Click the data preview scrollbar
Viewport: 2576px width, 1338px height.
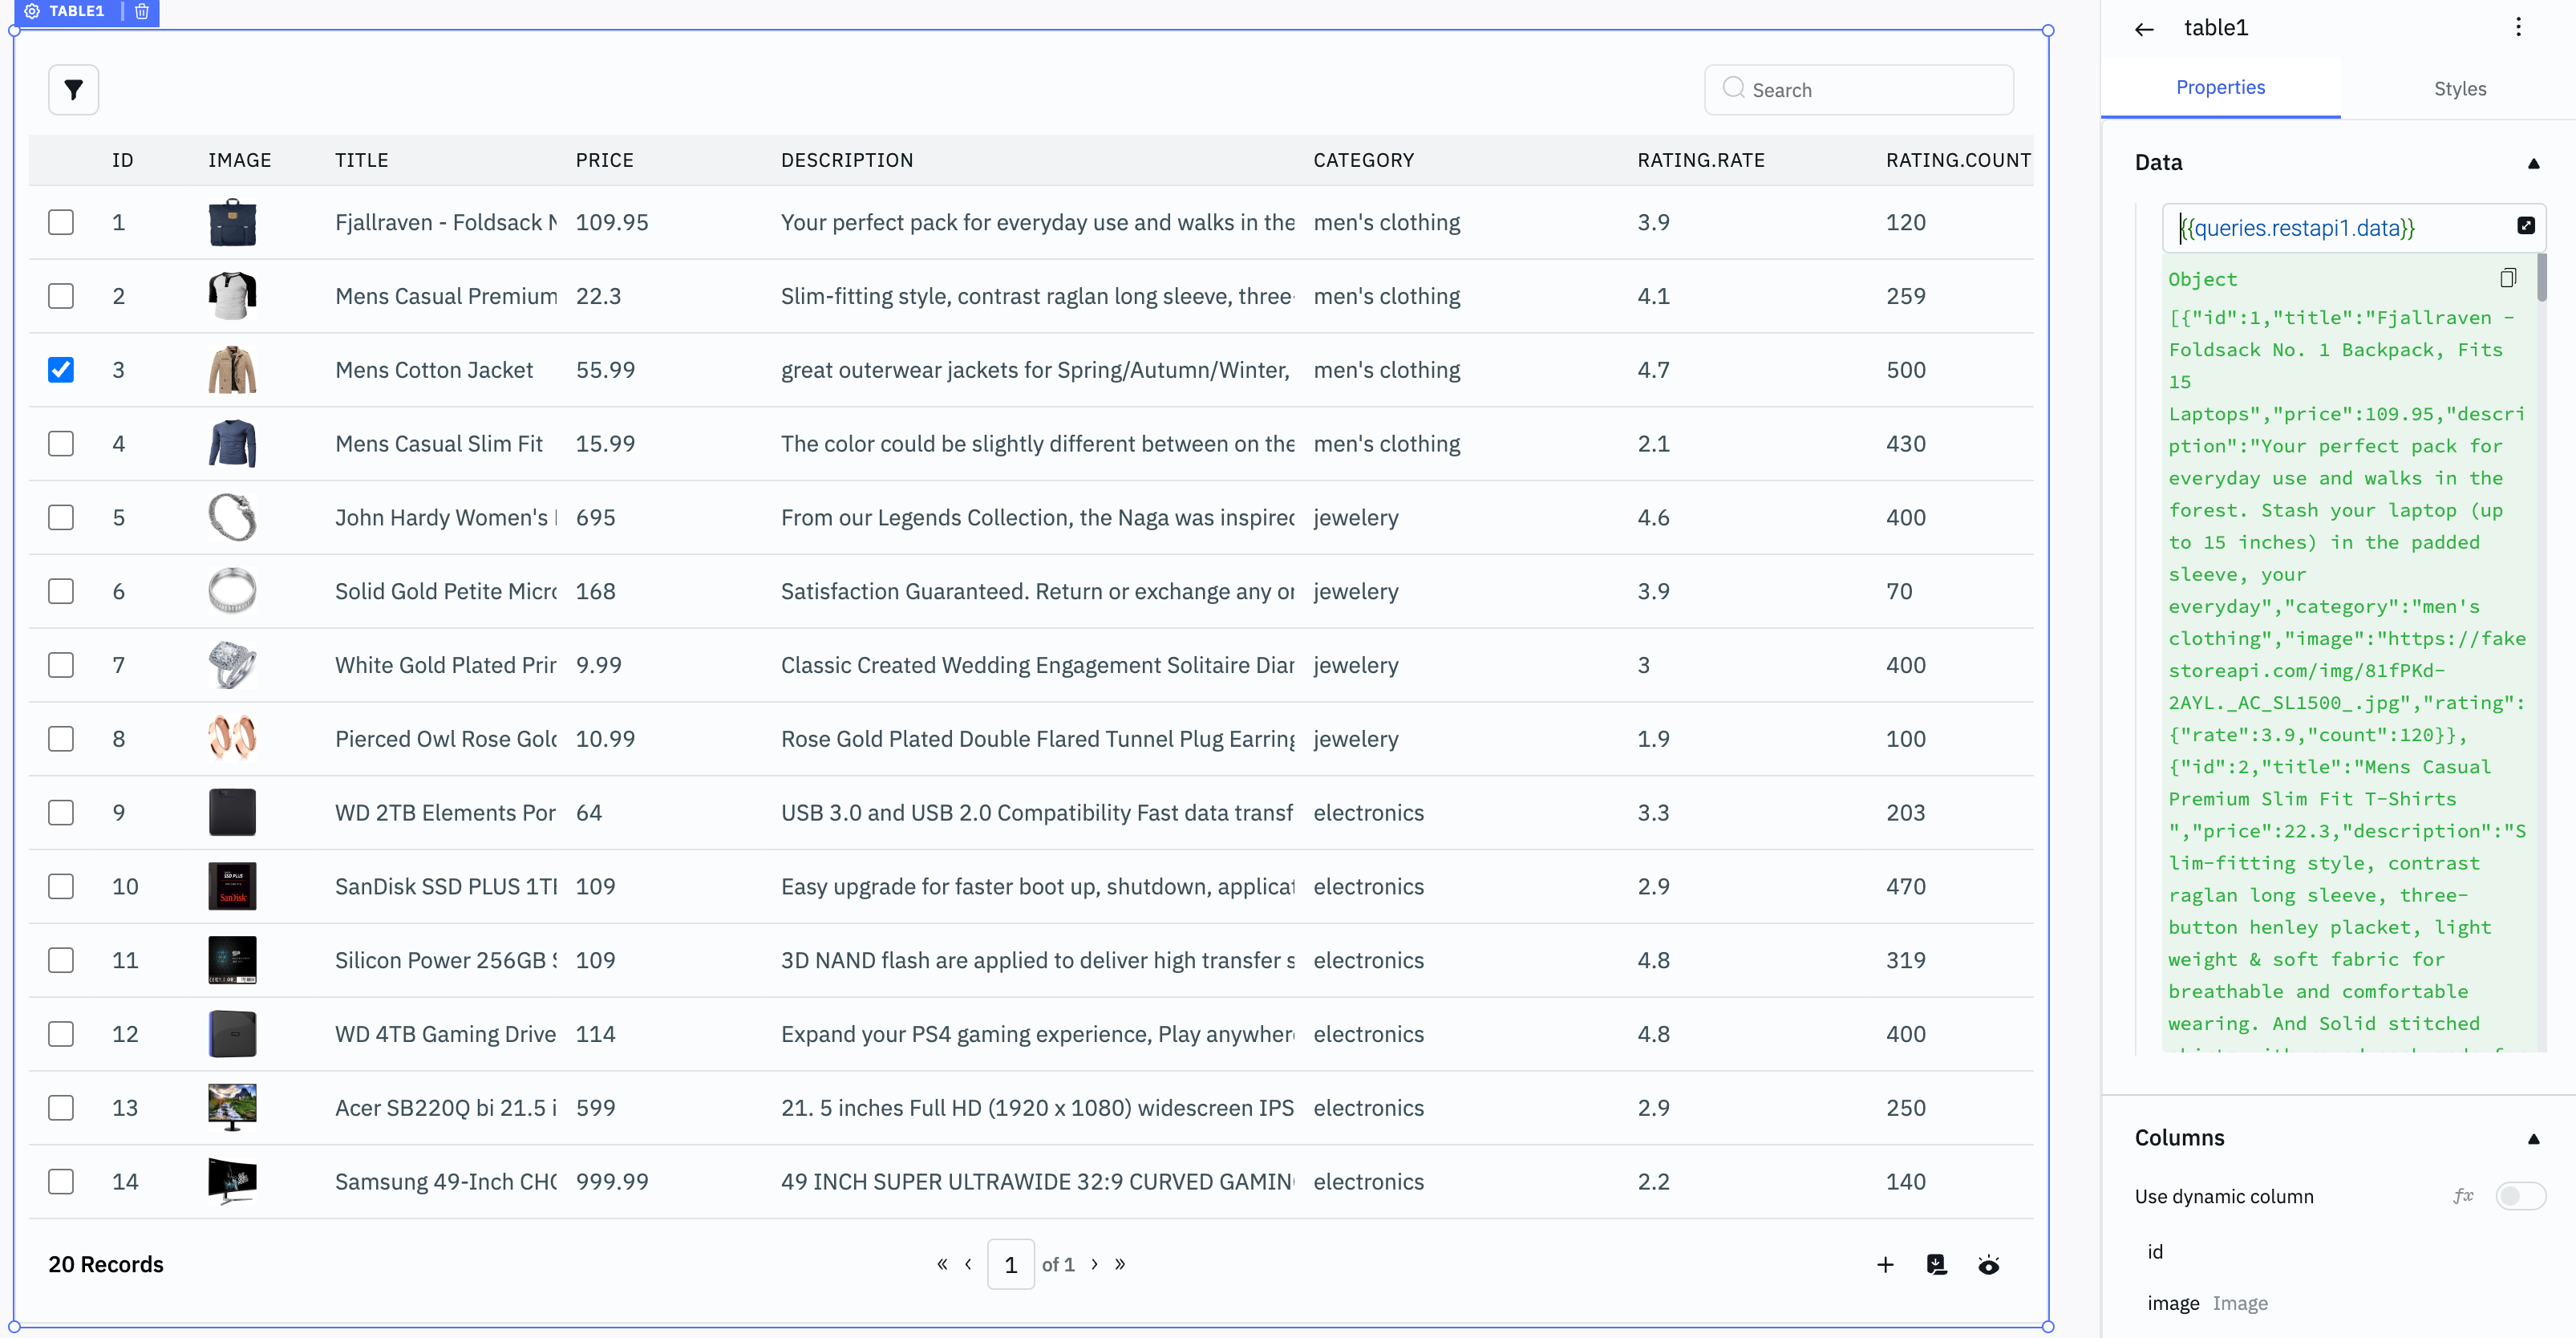2541,277
